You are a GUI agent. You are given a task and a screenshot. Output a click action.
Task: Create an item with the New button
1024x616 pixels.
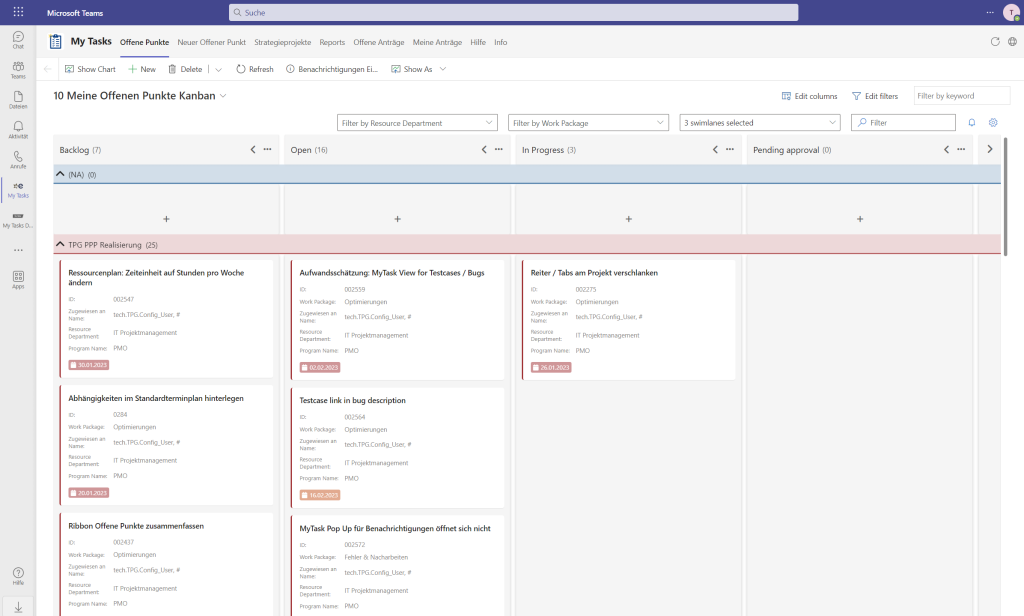coord(142,68)
